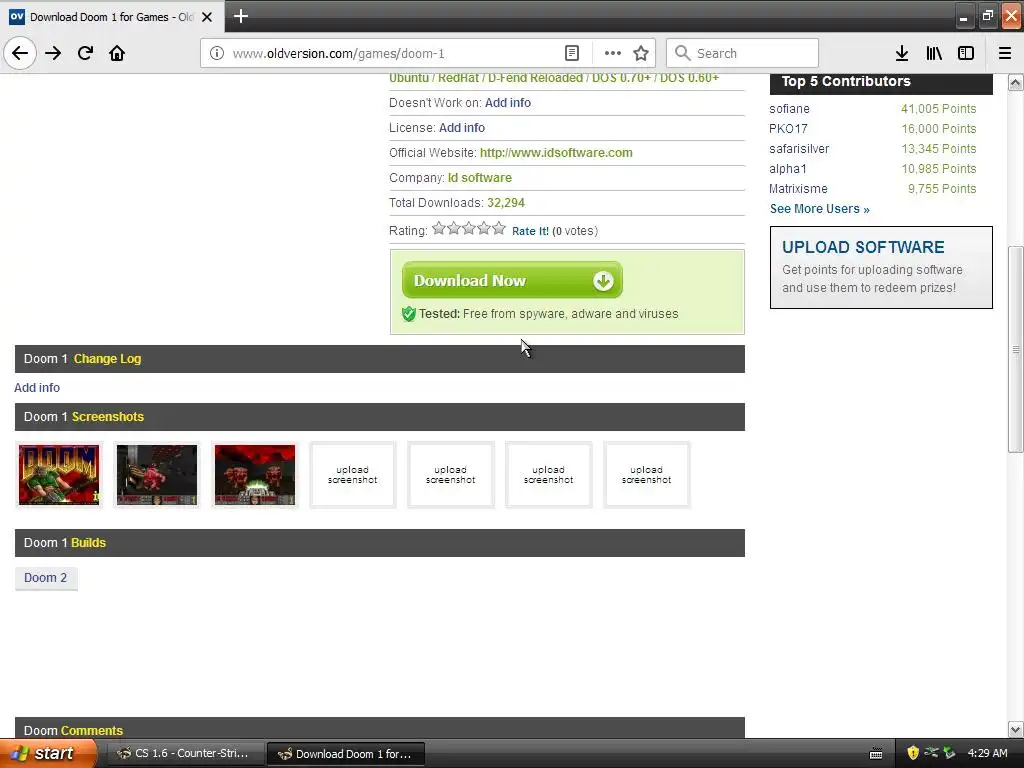The width and height of the screenshot is (1024, 768).
Task: Close the Download Doom 1 tab
Action: point(207,17)
